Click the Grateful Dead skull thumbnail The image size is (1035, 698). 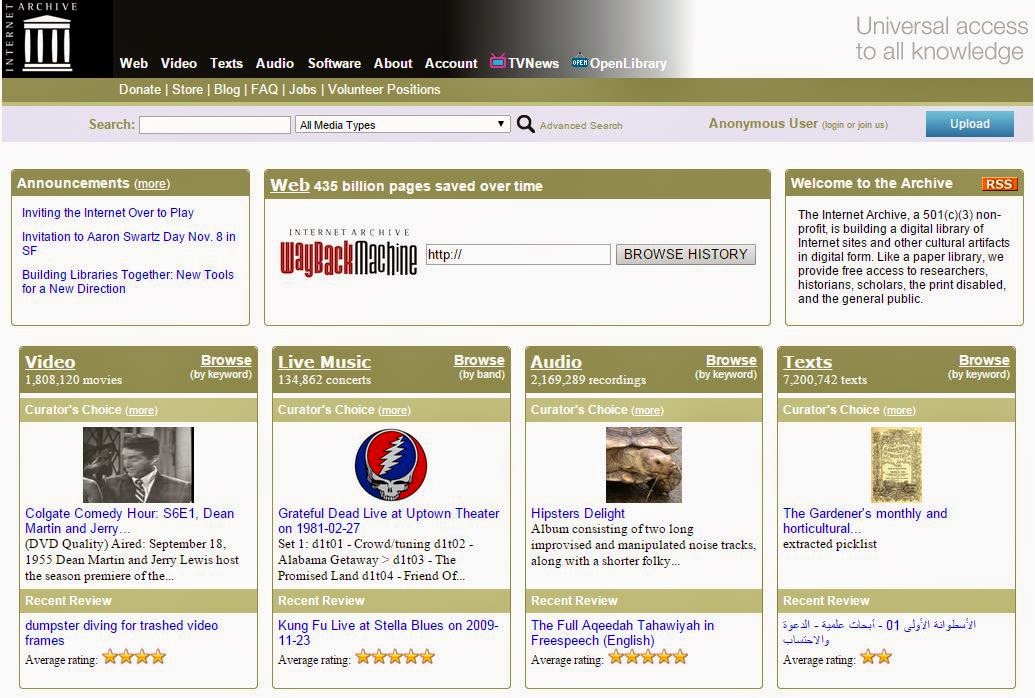pos(391,464)
